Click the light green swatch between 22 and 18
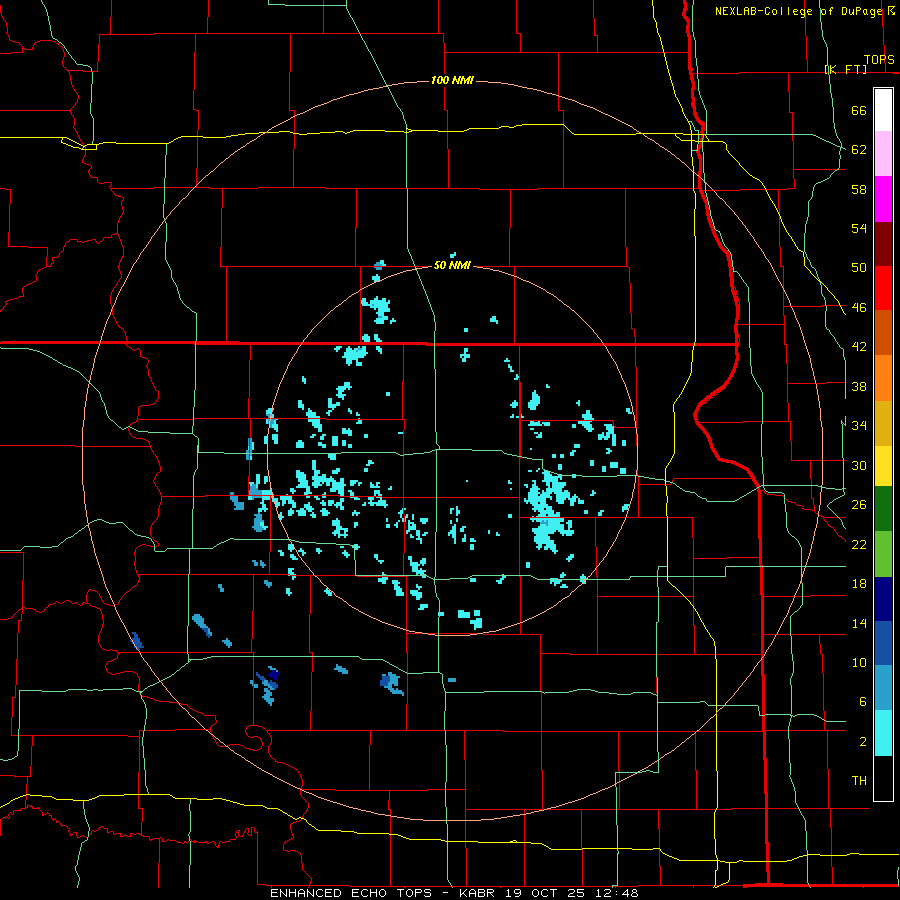 pyautogui.click(x=883, y=554)
